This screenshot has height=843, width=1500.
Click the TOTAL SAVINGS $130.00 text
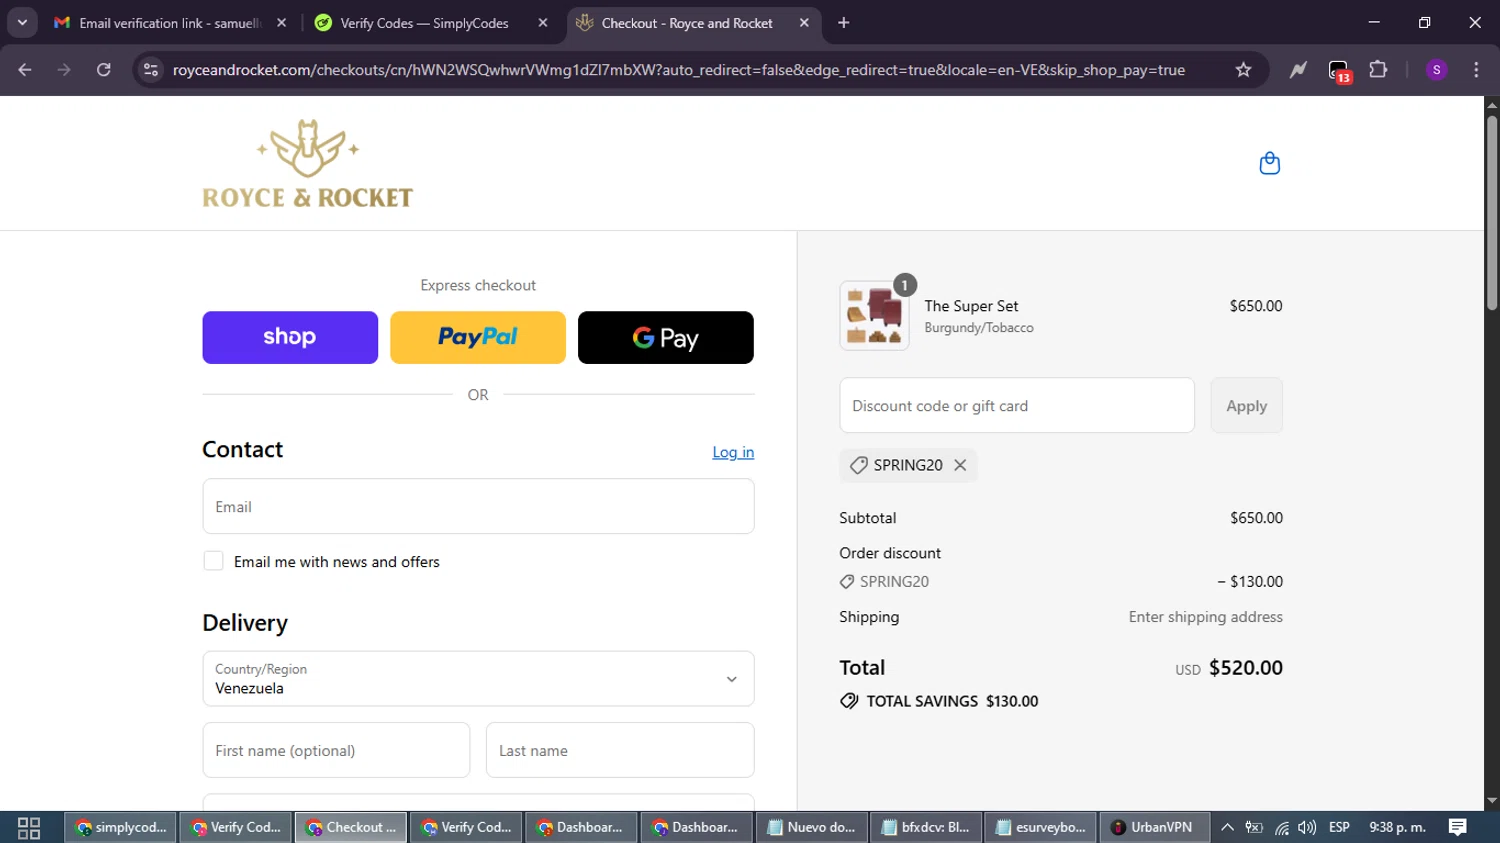click(952, 701)
